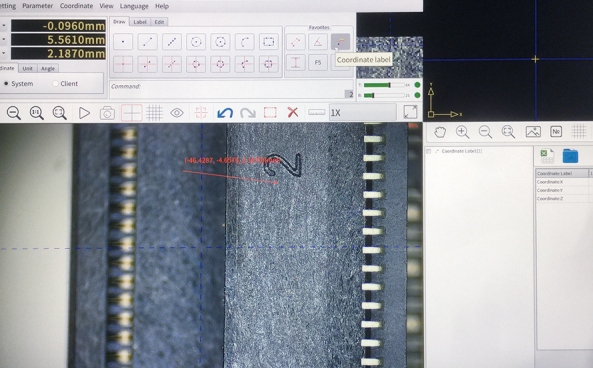Select the point draw tool
The image size is (593, 368).
123,42
